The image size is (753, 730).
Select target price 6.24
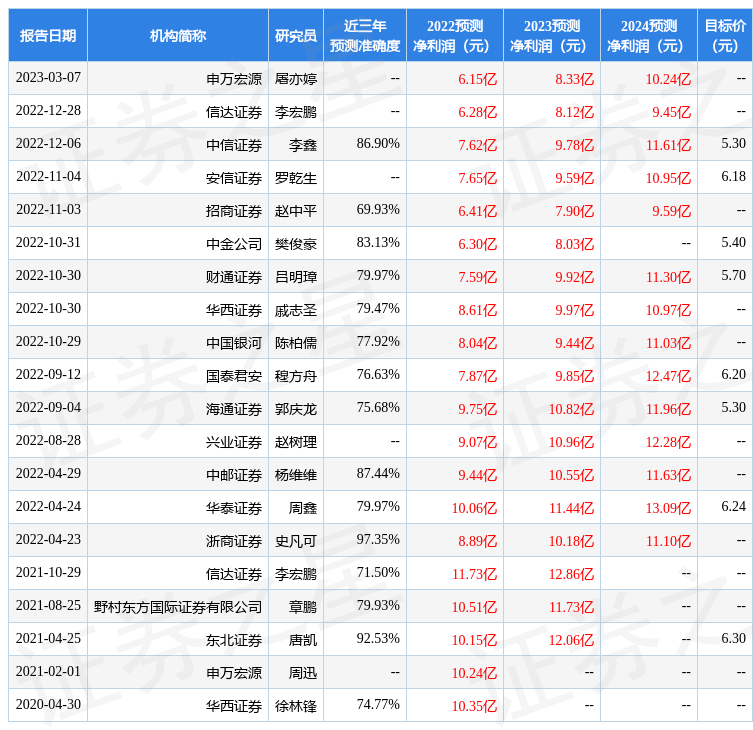pos(733,507)
